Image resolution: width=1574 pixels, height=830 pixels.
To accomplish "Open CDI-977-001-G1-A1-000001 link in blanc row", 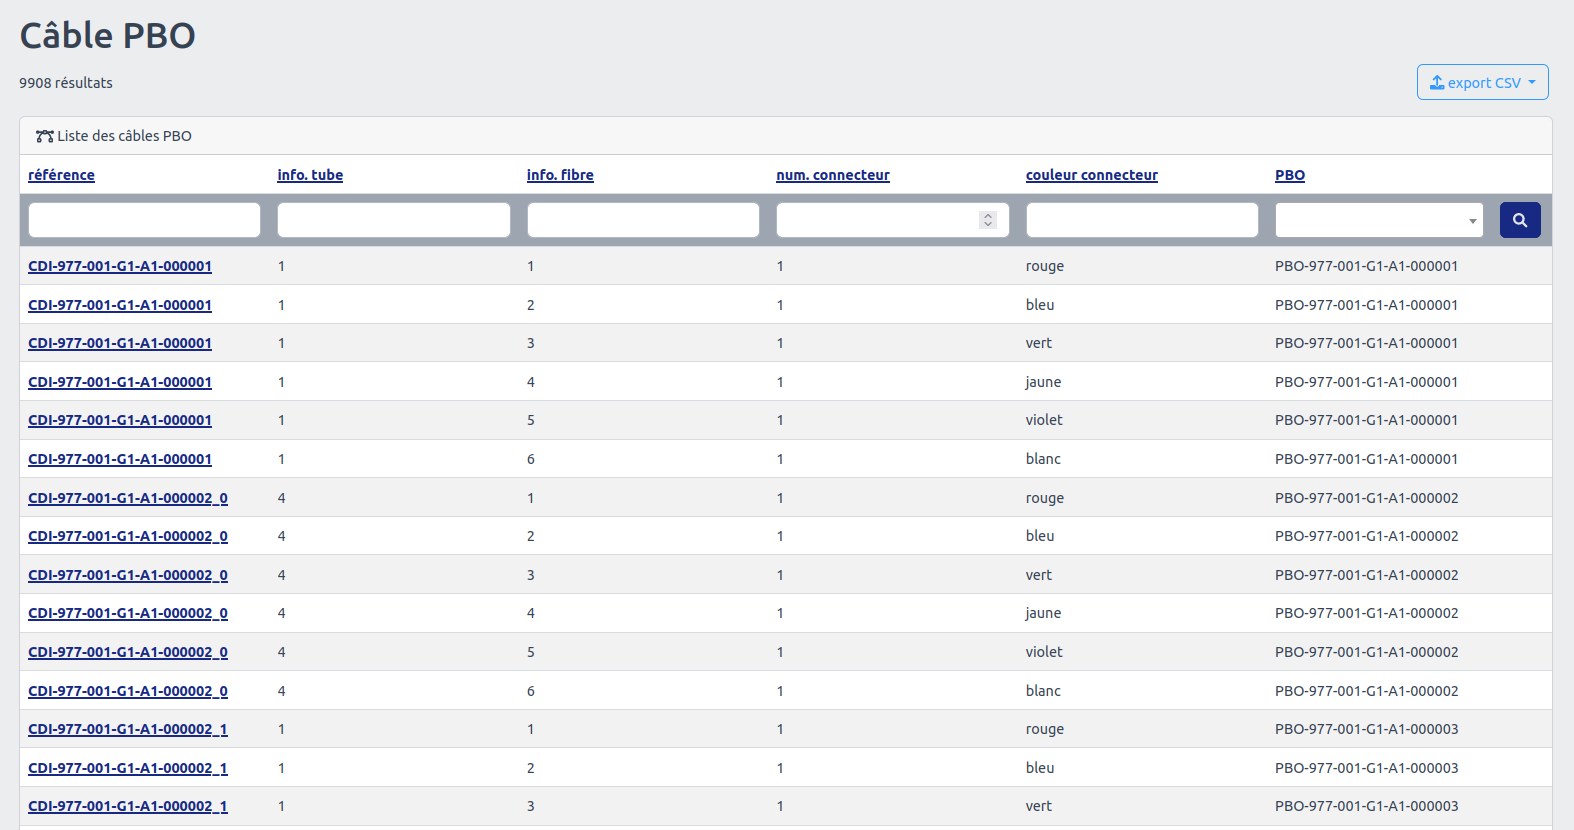I will pos(120,459).
